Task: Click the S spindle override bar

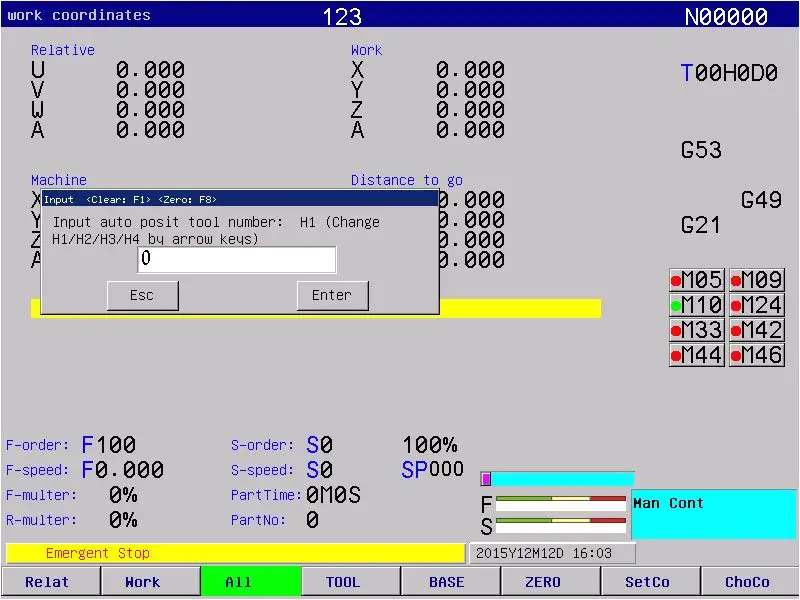Action: [x=561, y=526]
